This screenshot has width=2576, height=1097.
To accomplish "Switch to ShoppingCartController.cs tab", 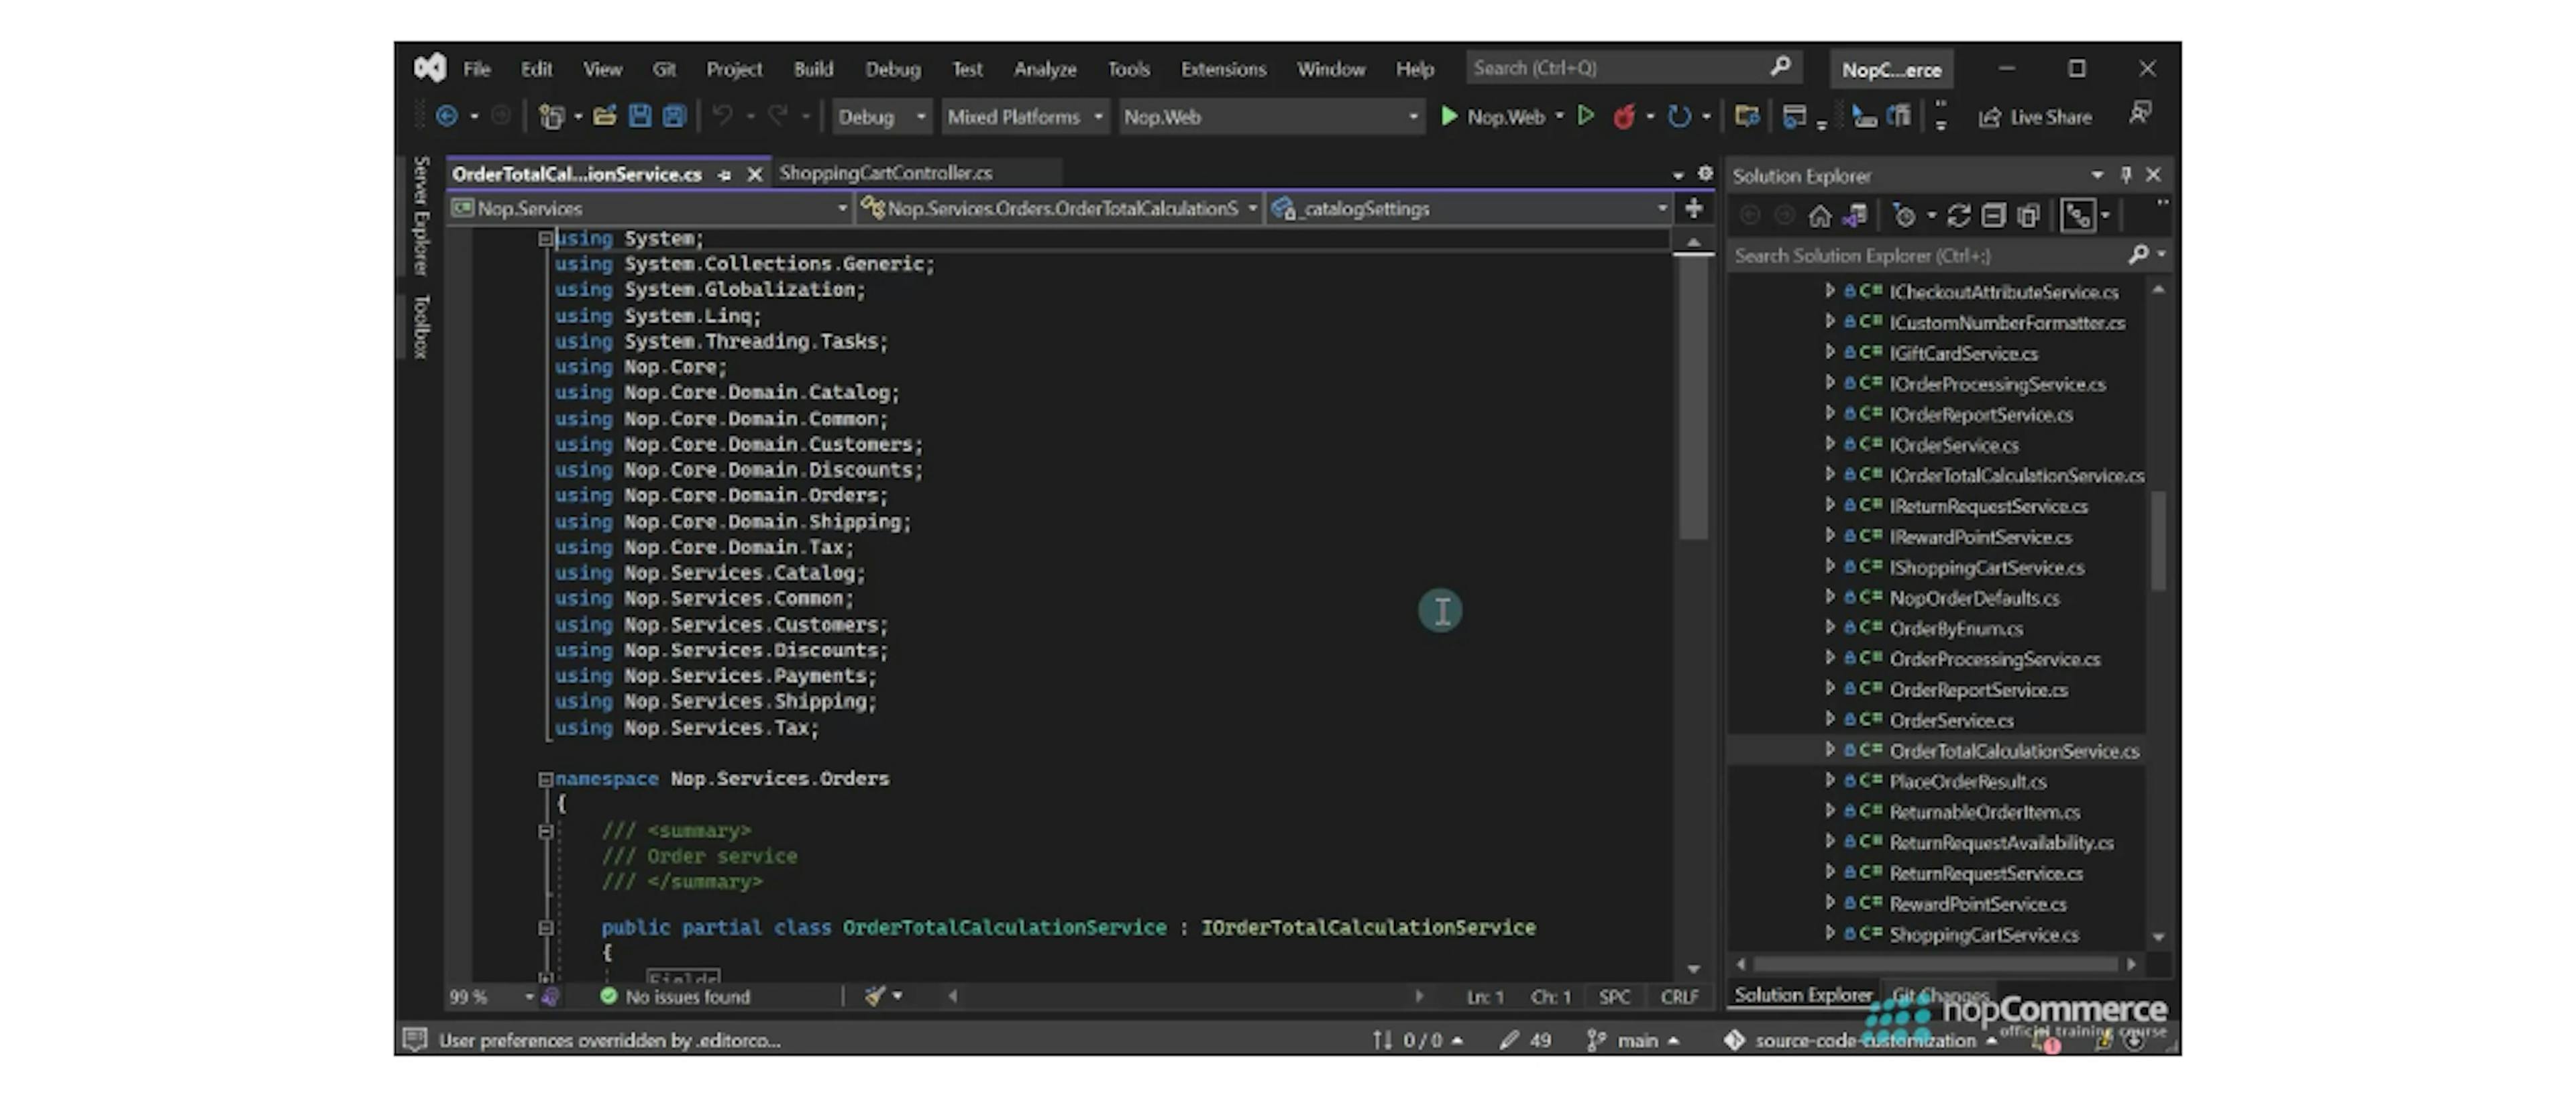I will [x=889, y=172].
